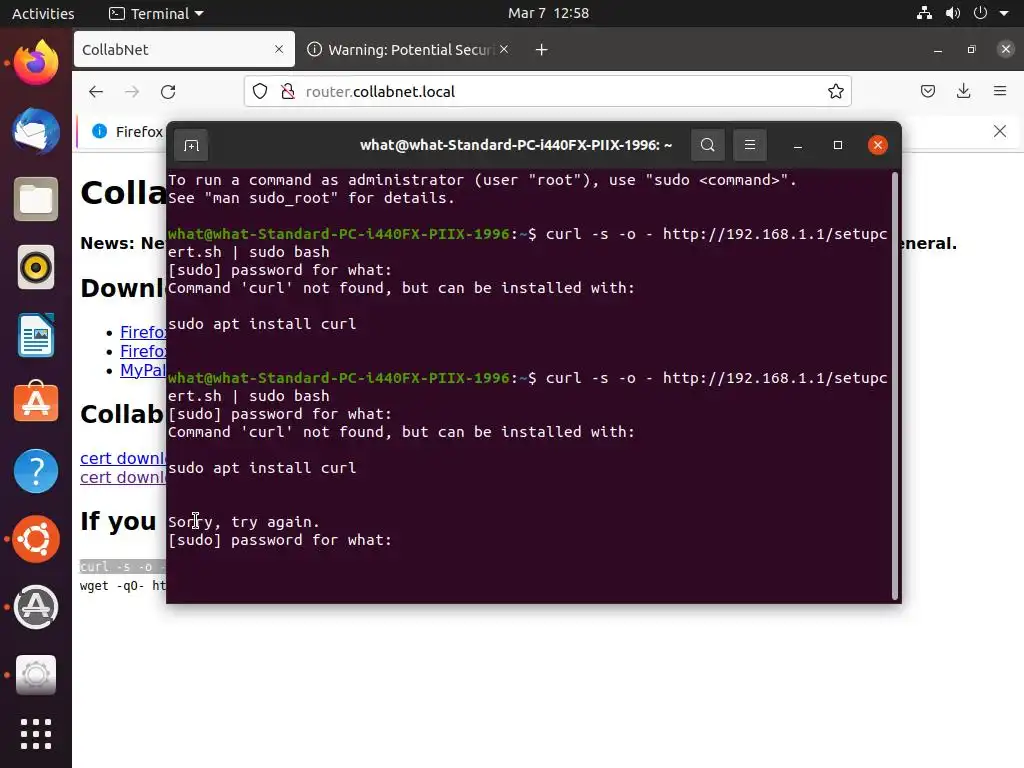This screenshot has height=768, width=1024.
Task: Open the network status icon in the top bar
Action: pos(924,13)
